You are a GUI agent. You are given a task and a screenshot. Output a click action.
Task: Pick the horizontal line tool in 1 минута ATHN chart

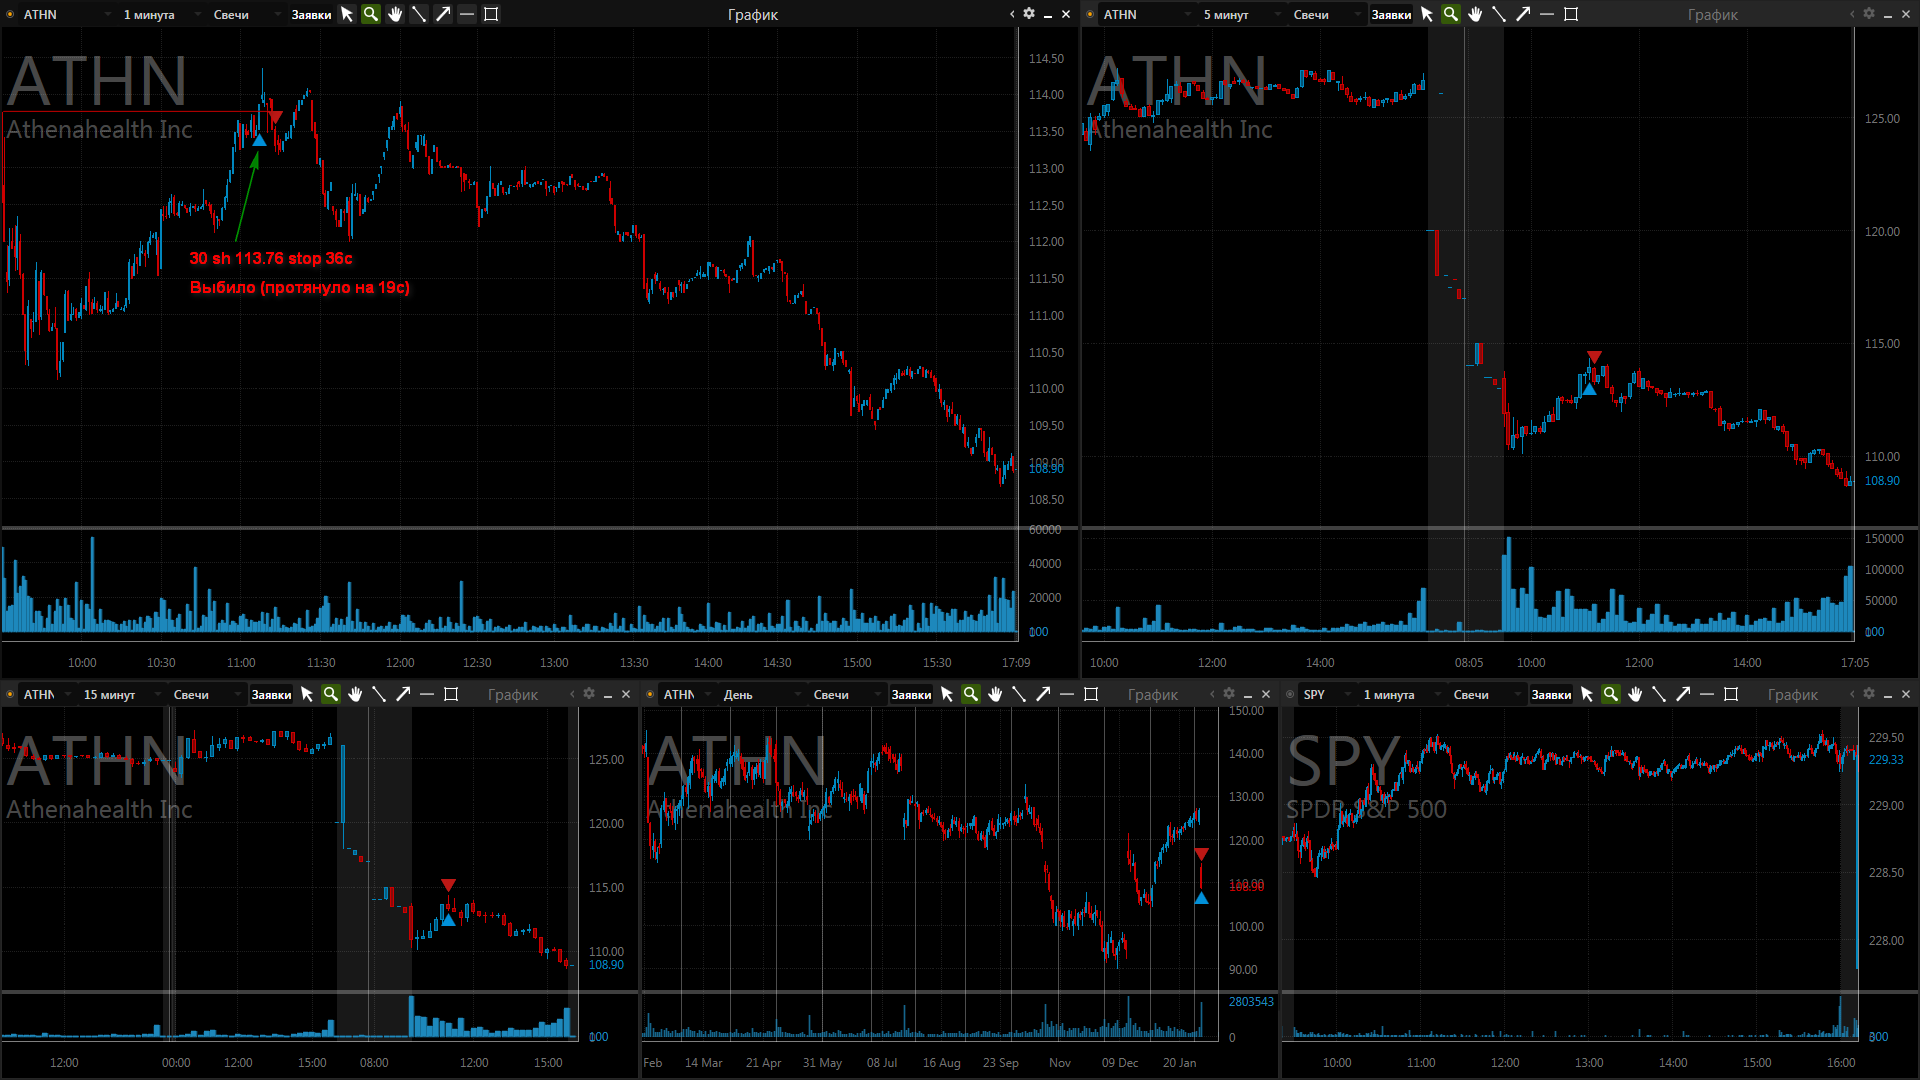467,14
